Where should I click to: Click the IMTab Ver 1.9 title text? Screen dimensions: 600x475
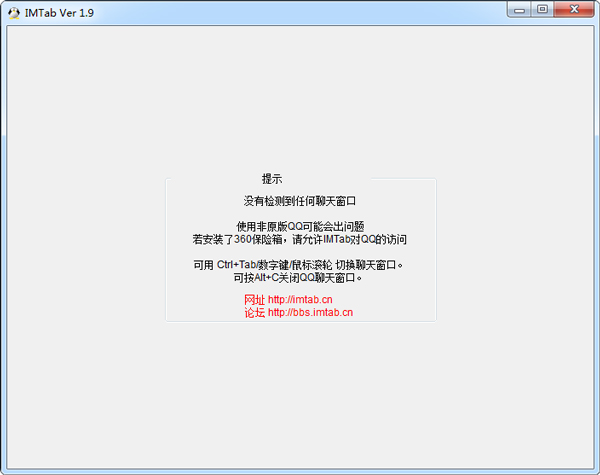click(59, 13)
